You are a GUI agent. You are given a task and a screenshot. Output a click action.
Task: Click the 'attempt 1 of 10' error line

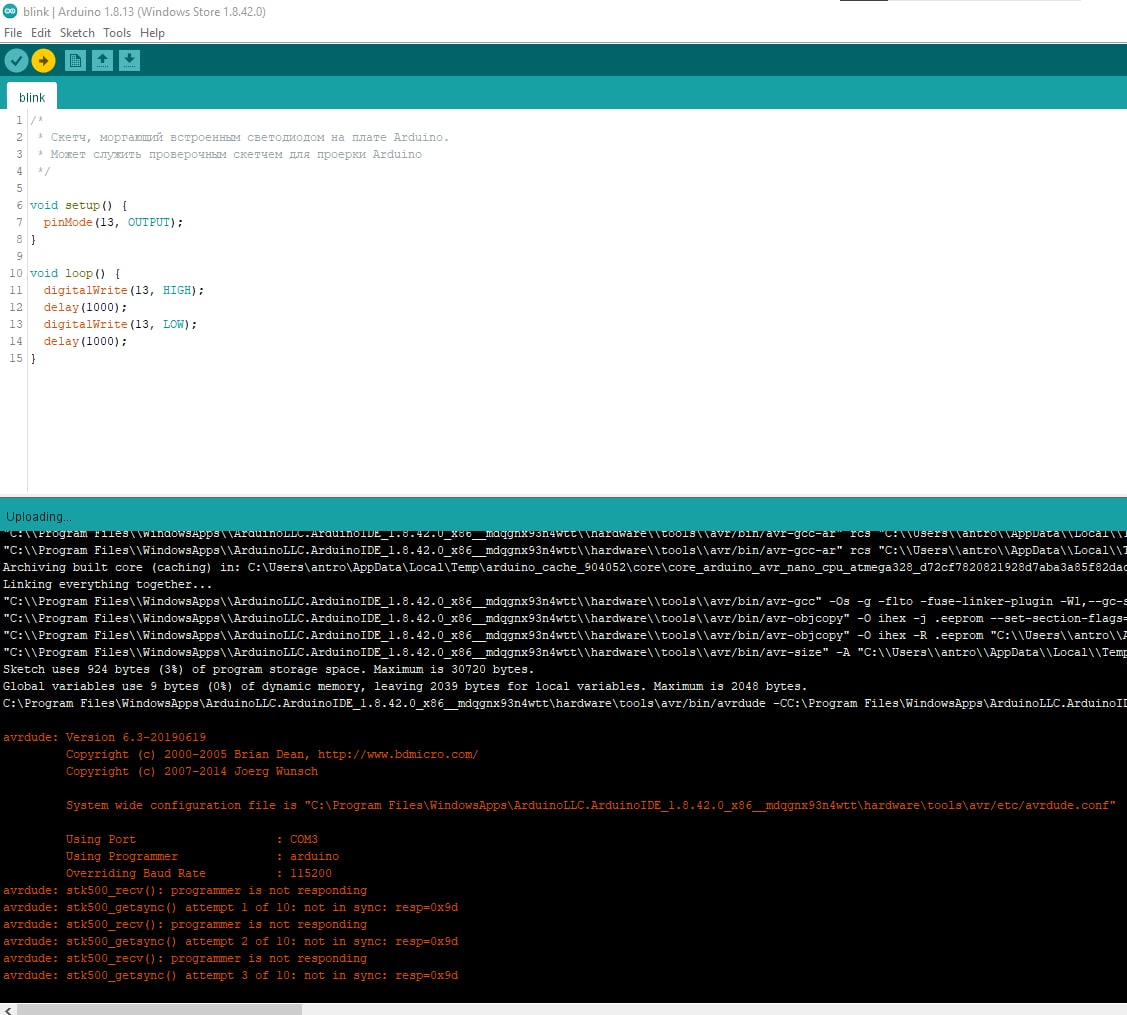(x=231, y=908)
